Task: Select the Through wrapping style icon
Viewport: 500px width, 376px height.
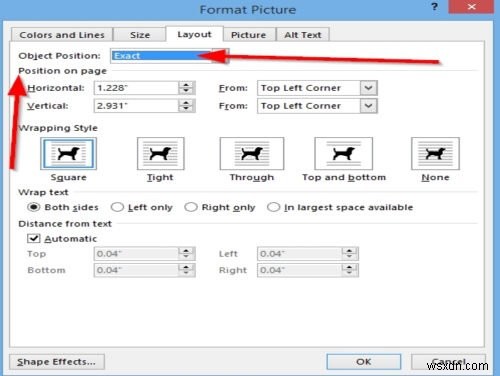Action: [x=252, y=154]
